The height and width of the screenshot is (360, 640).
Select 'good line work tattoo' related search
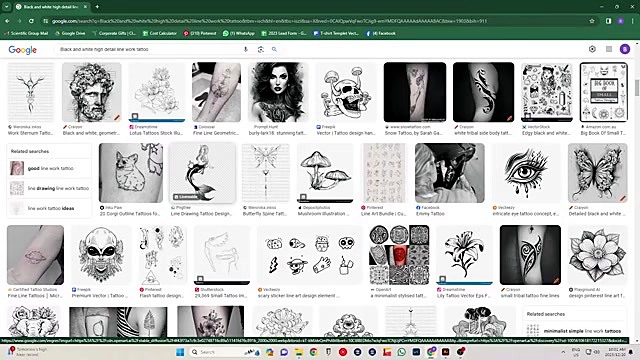[x=49, y=168]
